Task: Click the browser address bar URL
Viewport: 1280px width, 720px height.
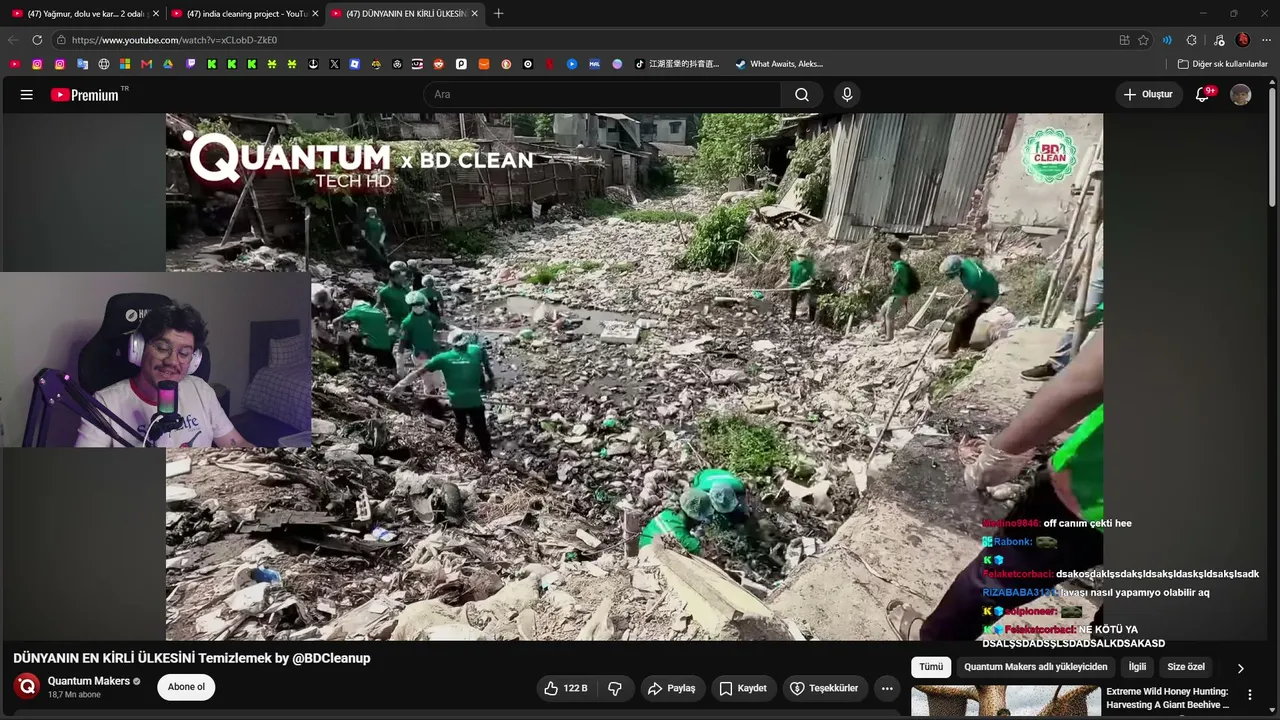Action: pyautogui.click(x=174, y=40)
